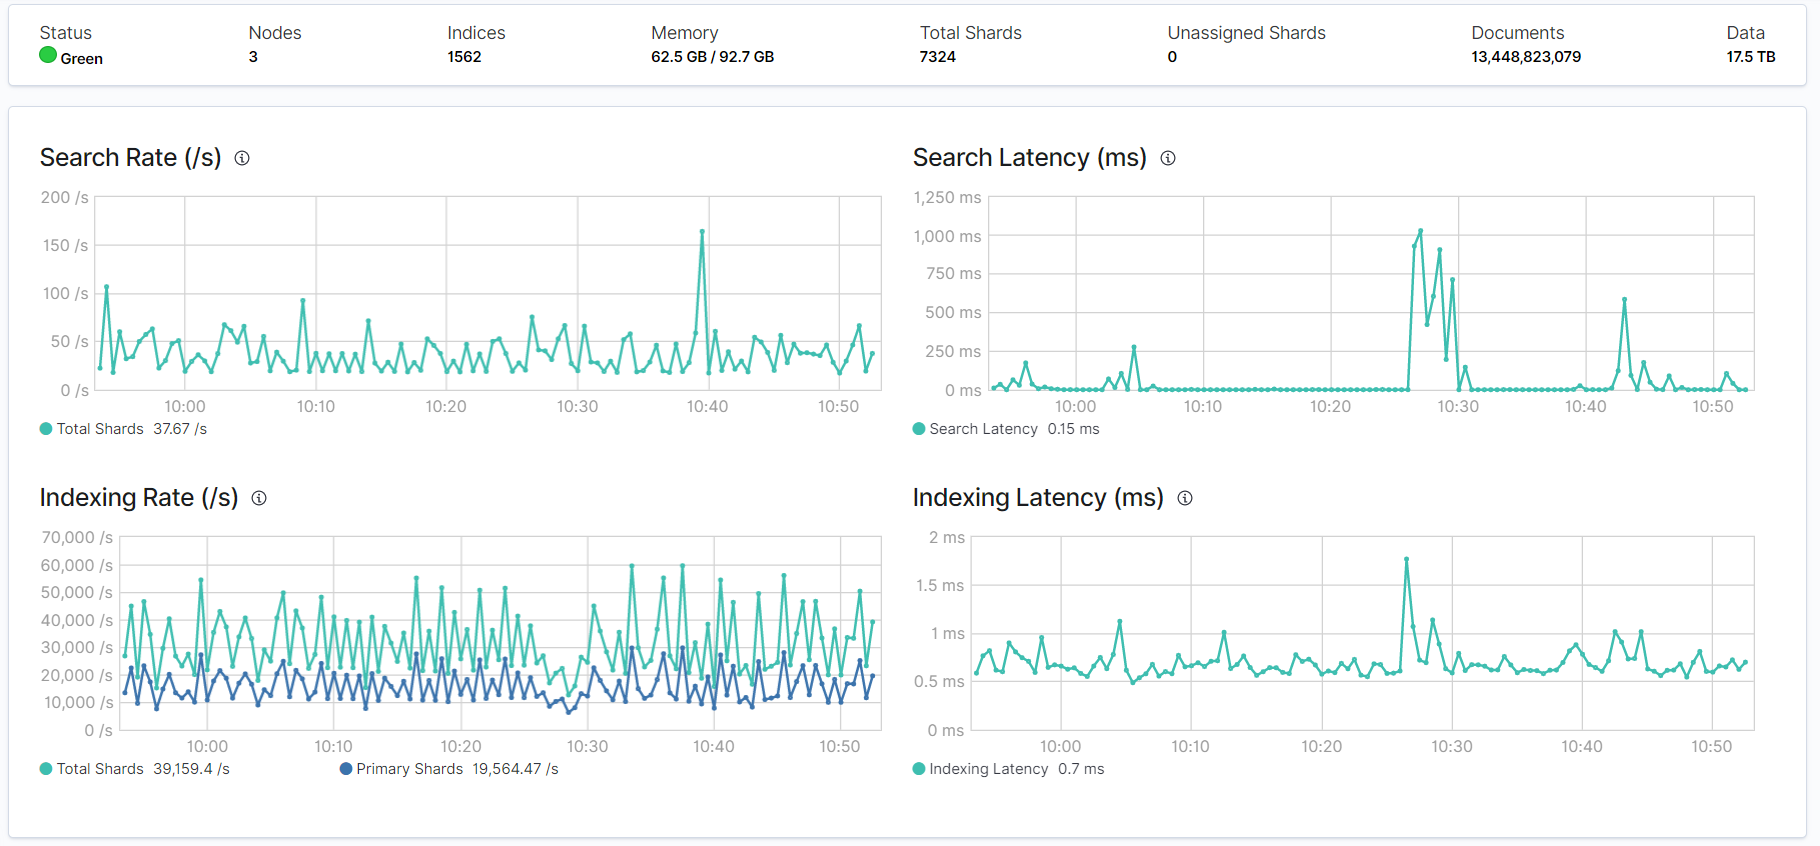Click the Nodes count in the summary bar

[x=253, y=57]
